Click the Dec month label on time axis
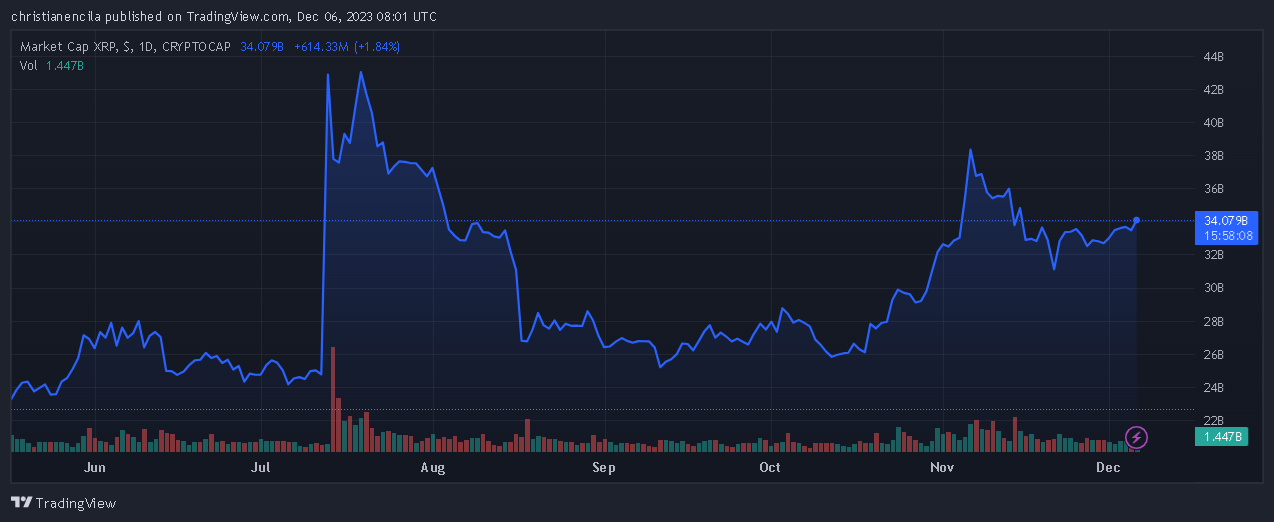This screenshot has height=522, width=1274. tap(1108, 467)
